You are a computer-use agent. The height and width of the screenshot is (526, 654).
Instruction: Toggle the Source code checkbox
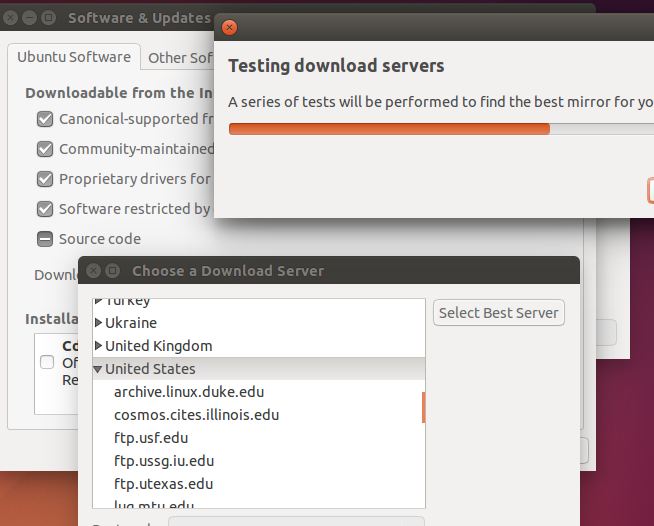point(45,239)
